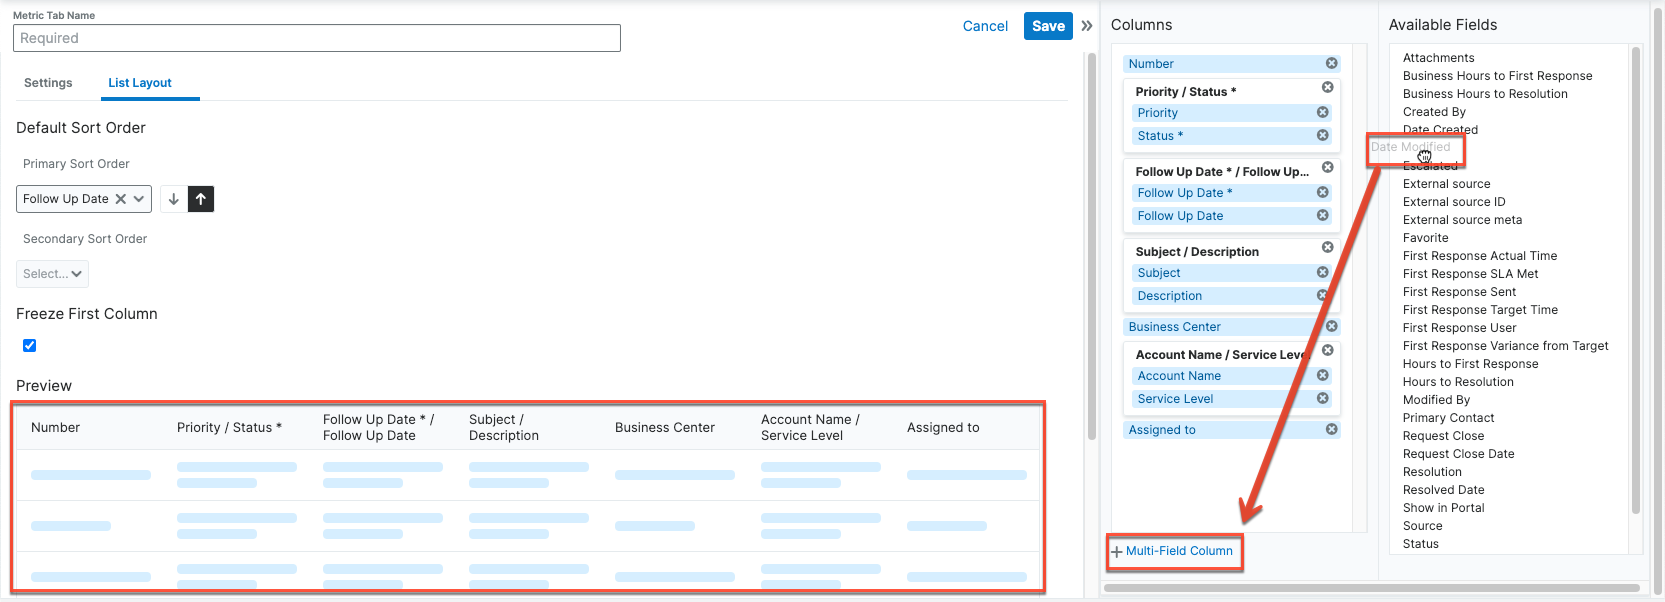This screenshot has height=602, width=1665.
Task: Click the Save button
Action: tap(1047, 26)
